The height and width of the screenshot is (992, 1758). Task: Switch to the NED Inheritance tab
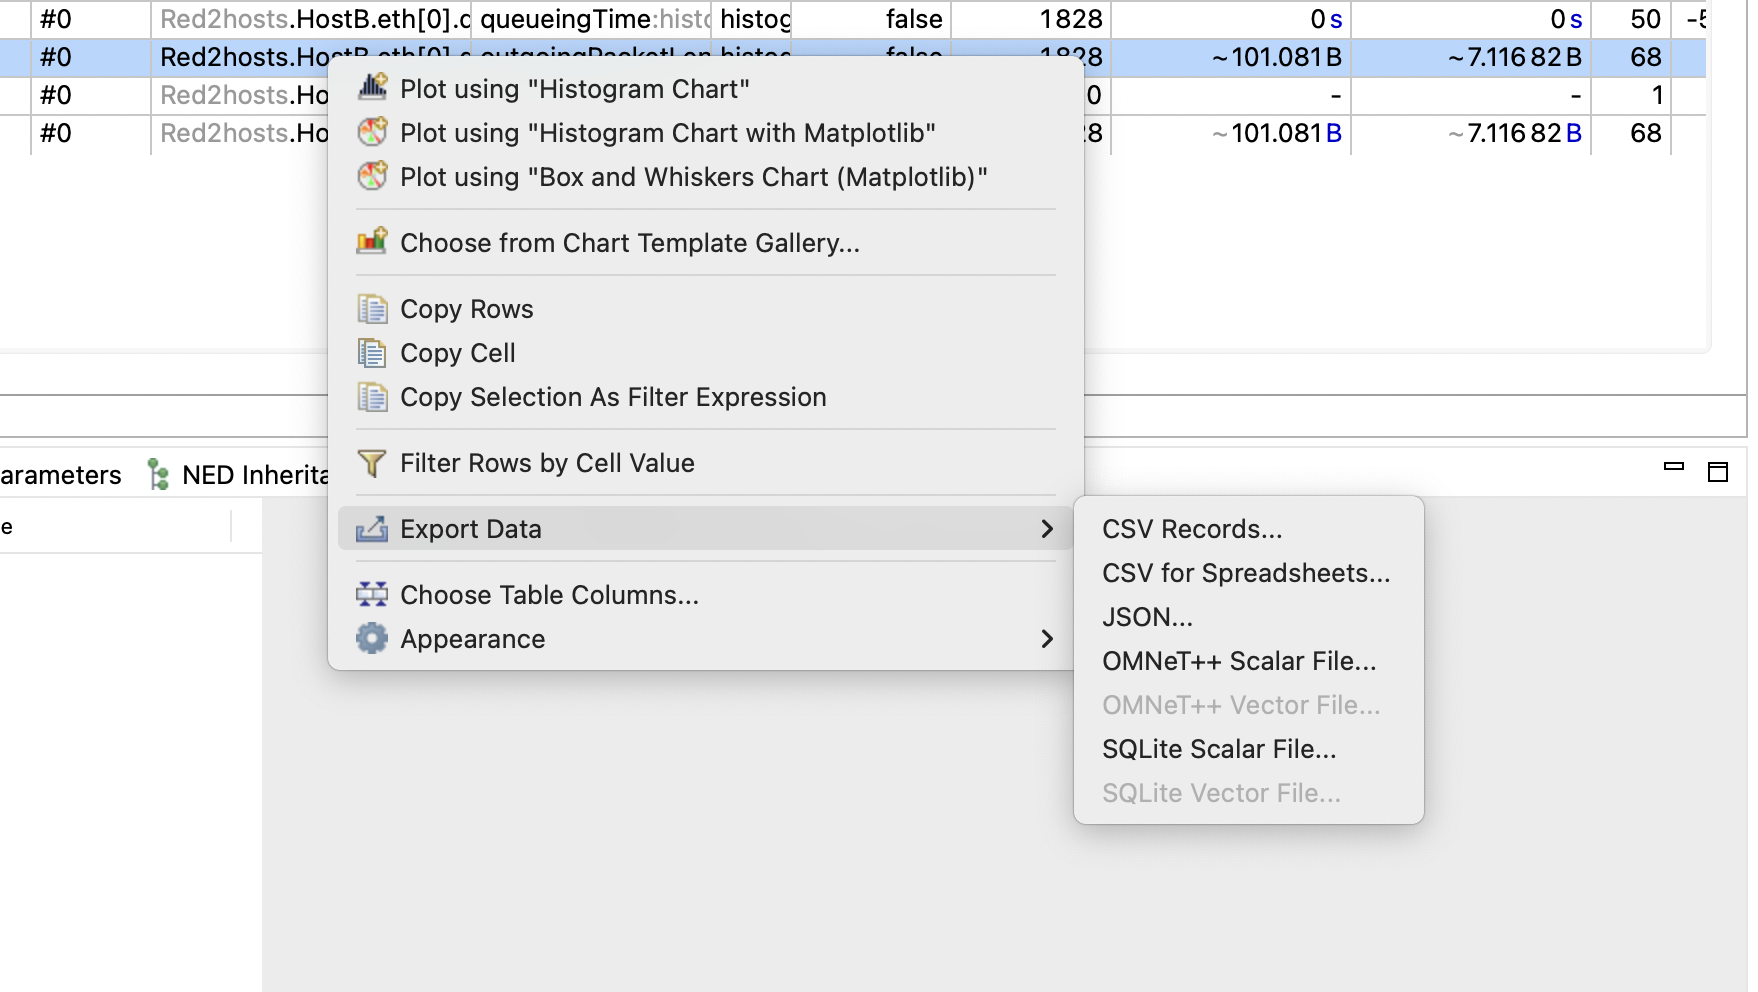pyautogui.click(x=239, y=474)
